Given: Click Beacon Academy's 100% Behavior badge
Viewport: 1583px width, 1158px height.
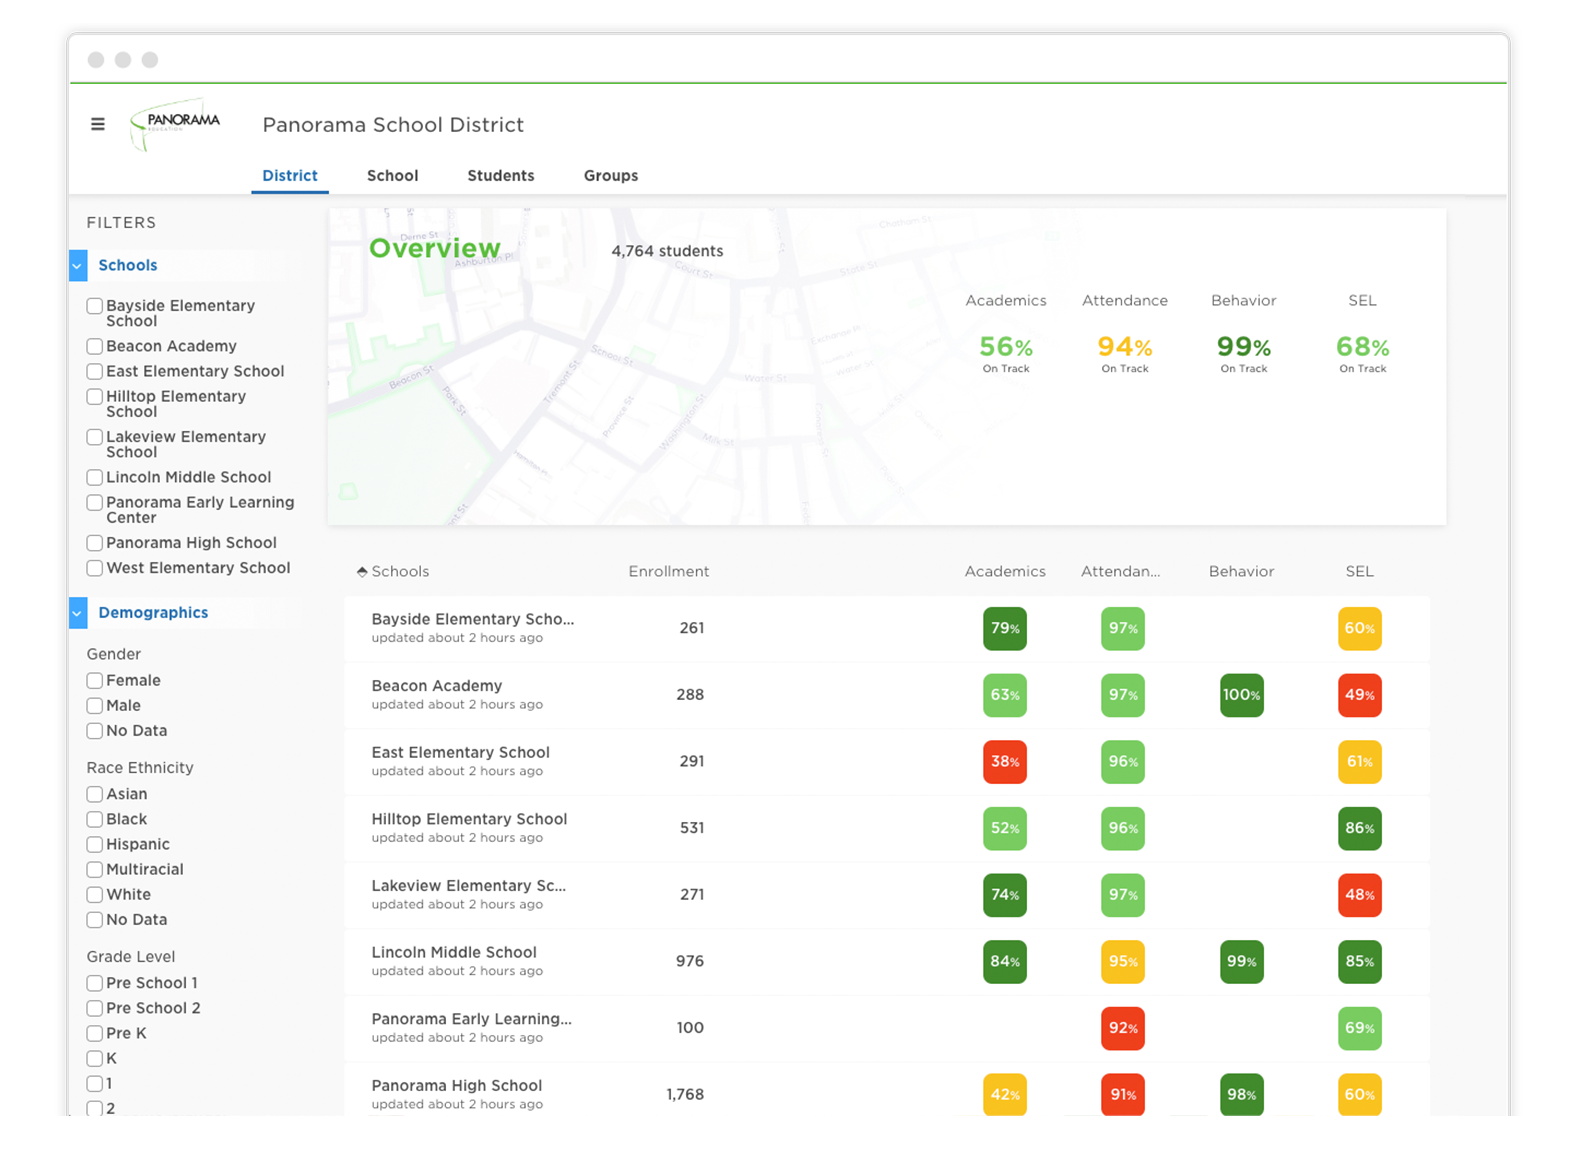Looking at the screenshot, I should click(1242, 695).
